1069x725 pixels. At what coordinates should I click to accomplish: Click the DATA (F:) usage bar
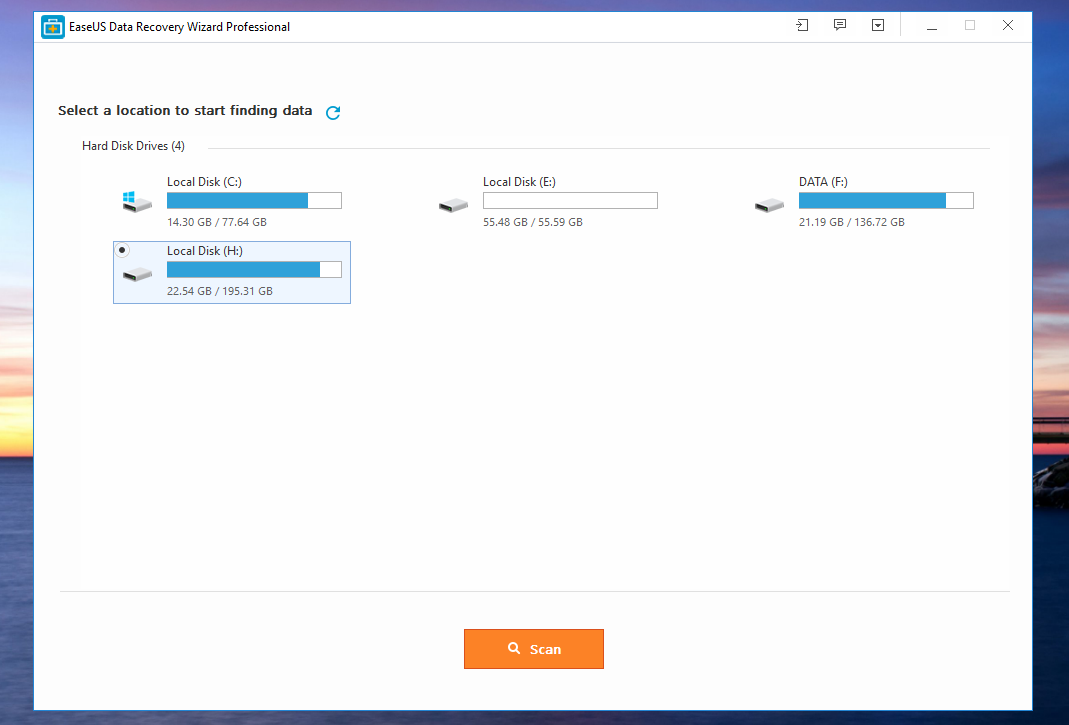click(886, 201)
